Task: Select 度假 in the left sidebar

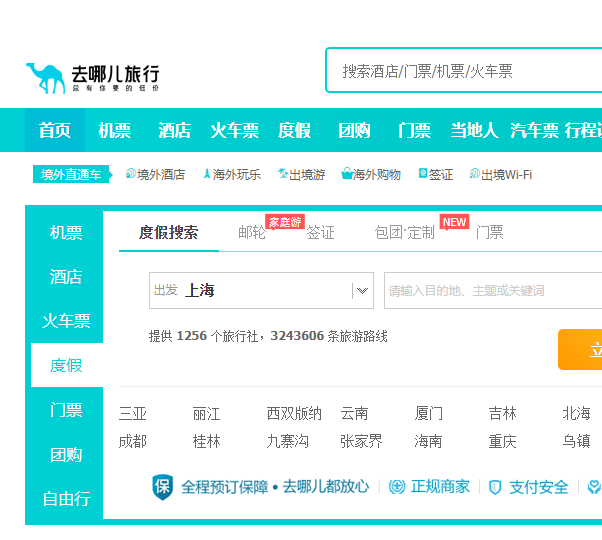Action: (66, 365)
